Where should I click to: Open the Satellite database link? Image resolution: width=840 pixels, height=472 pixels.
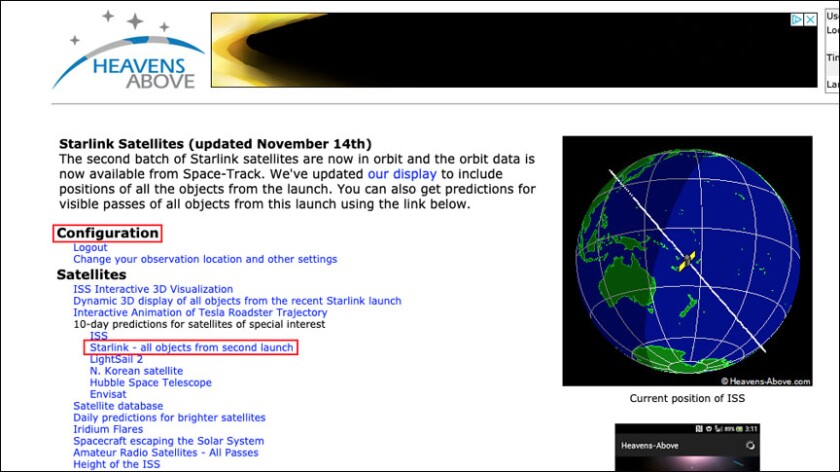(x=118, y=406)
